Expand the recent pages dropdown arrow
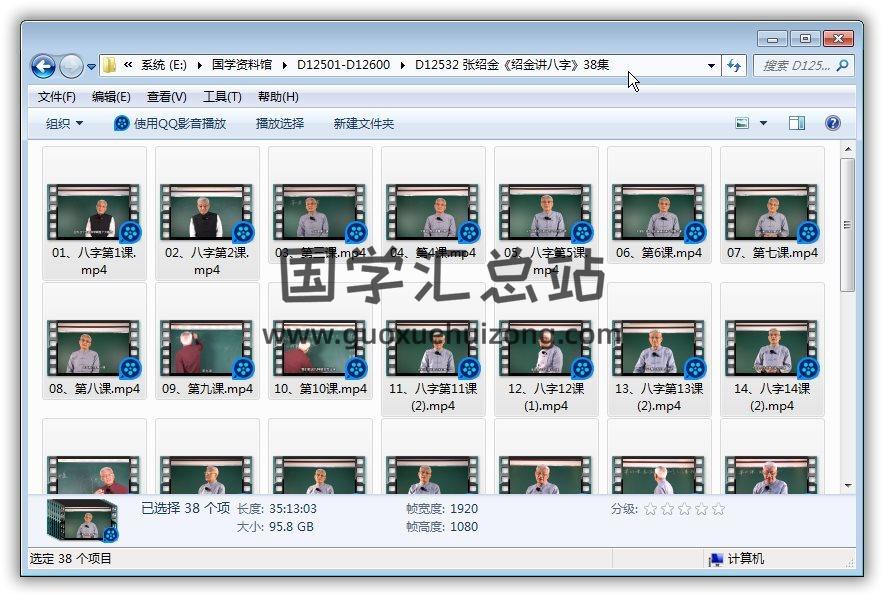The width and height of the screenshot is (884, 597). point(92,67)
